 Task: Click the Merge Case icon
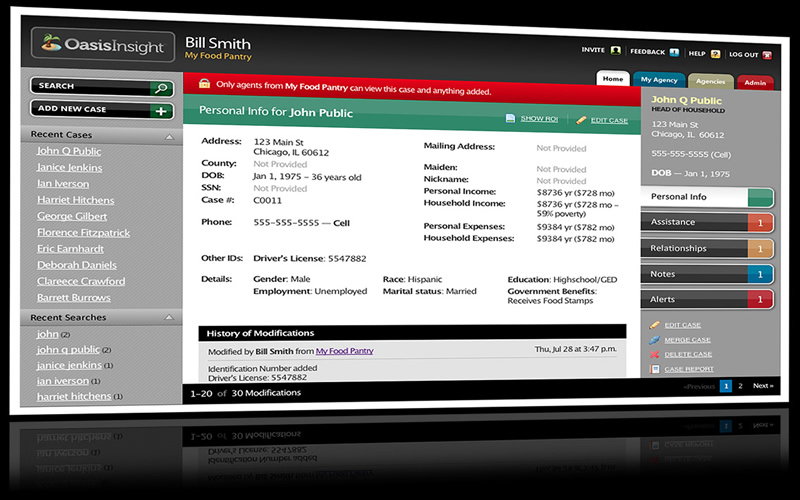[x=655, y=339]
